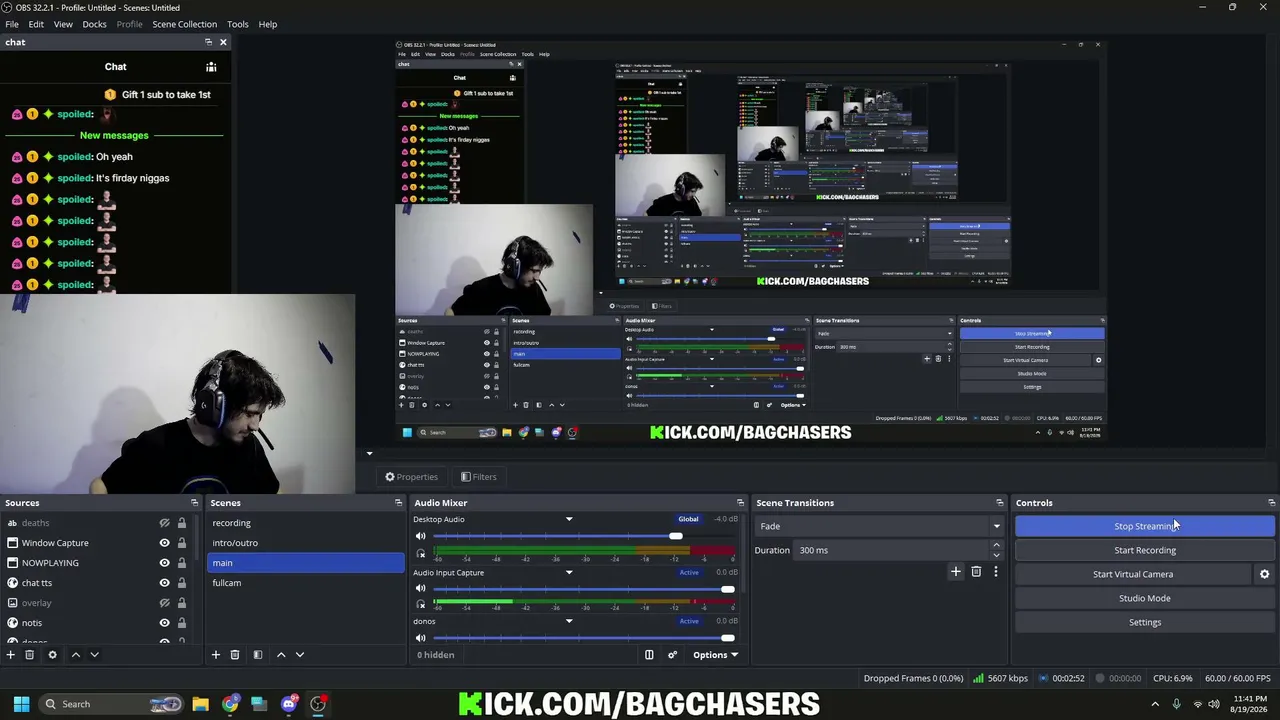This screenshot has width=1280, height=720.
Task: Collapse the preview area arrow below the chat
Action: click(369, 453)
